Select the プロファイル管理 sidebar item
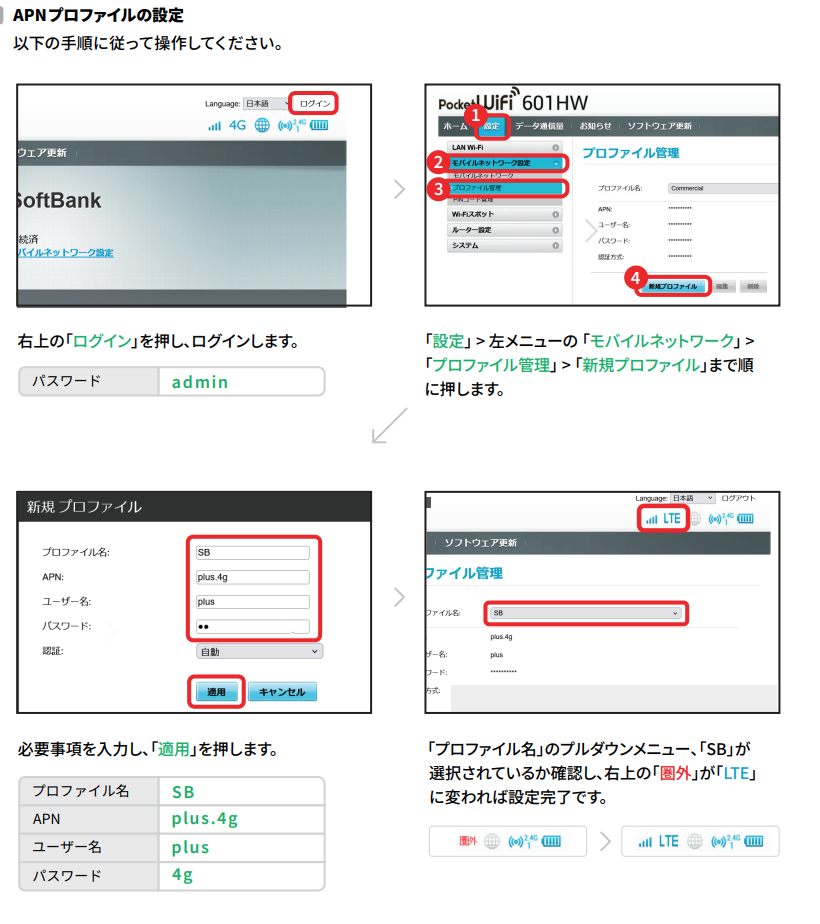 [x=505, y=188]
